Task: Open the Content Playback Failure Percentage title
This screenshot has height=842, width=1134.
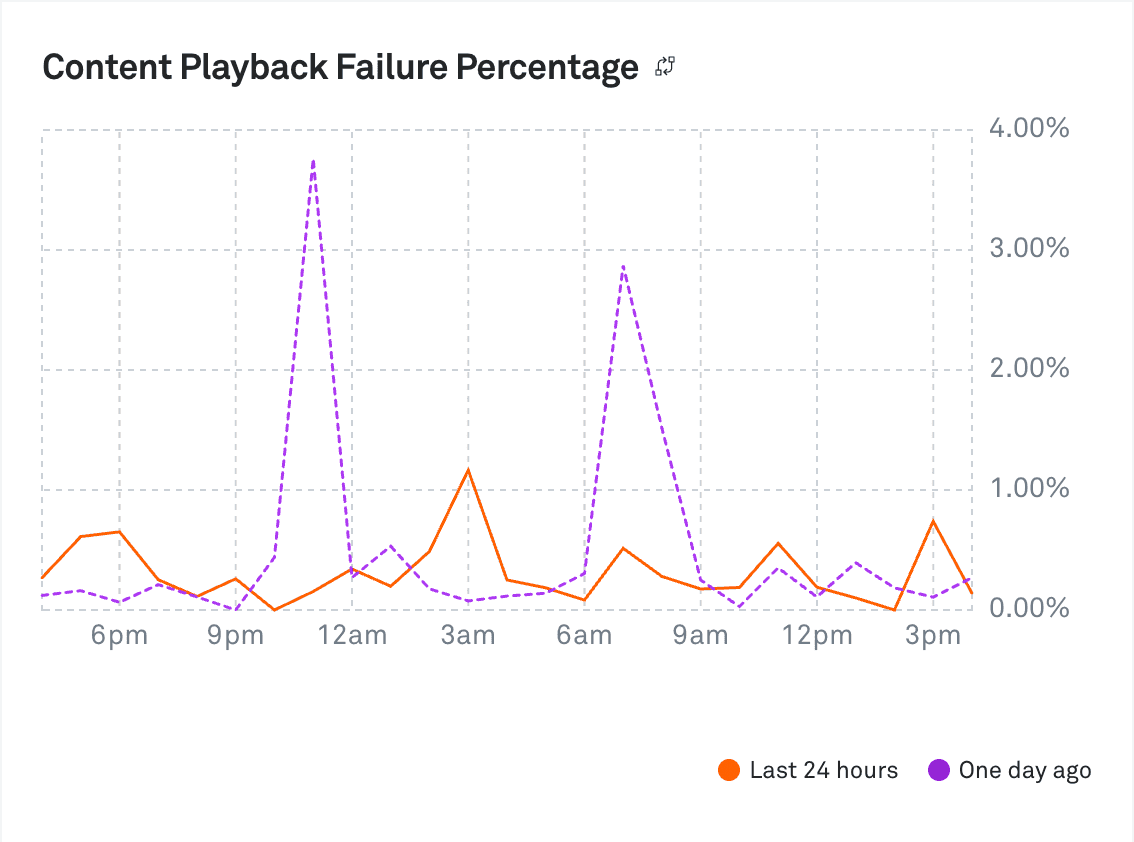Action: (340, 68)
